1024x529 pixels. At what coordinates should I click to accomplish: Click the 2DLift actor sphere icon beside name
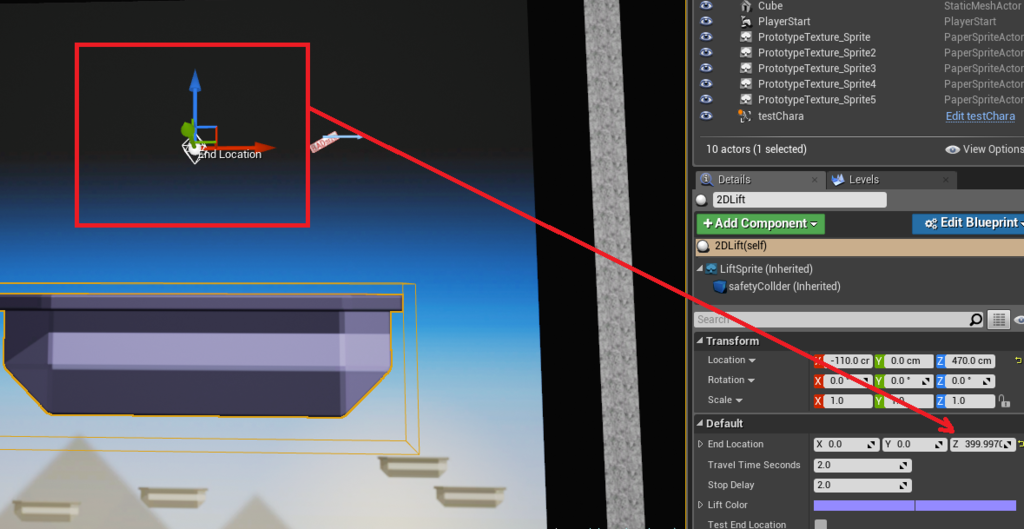click(702, 200)
